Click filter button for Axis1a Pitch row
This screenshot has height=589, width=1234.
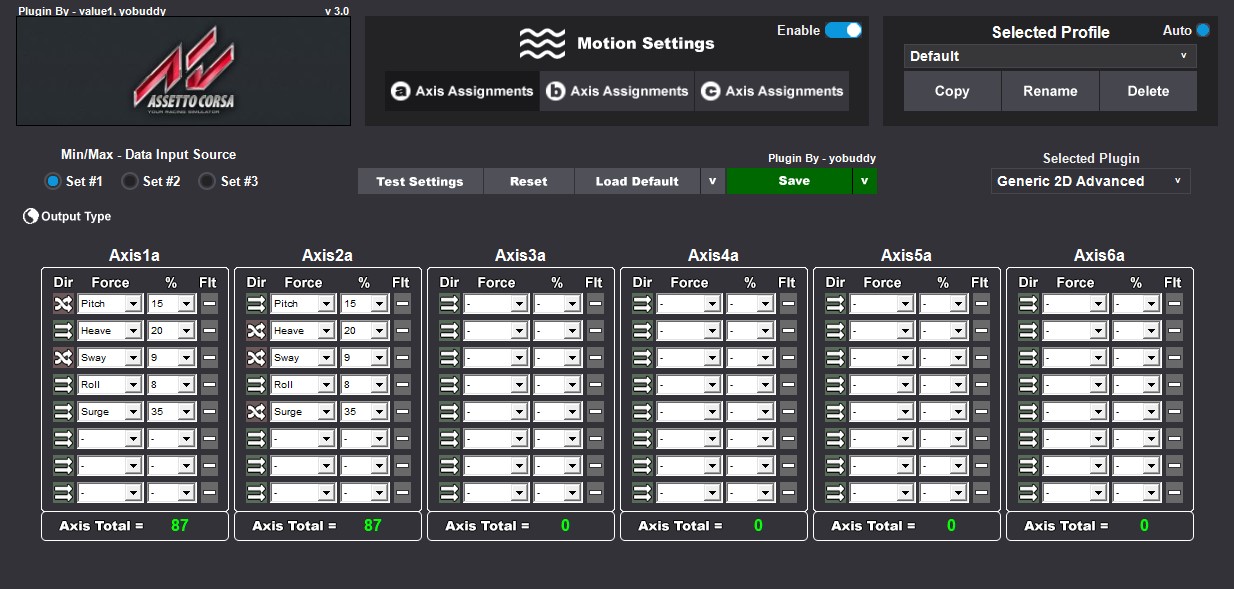coord(209,303)
